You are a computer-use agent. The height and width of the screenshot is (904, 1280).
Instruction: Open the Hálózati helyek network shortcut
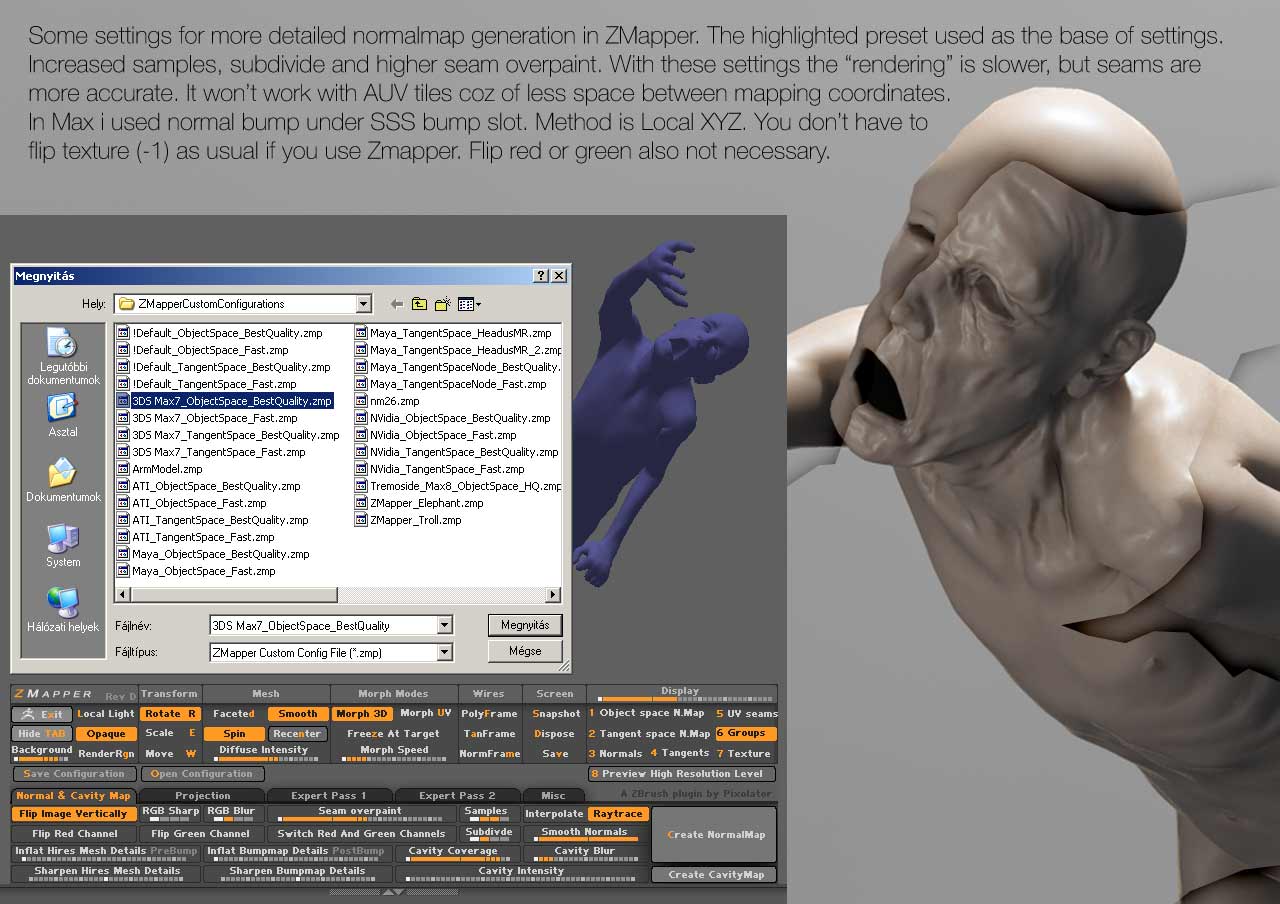click(x=63, y=610)
